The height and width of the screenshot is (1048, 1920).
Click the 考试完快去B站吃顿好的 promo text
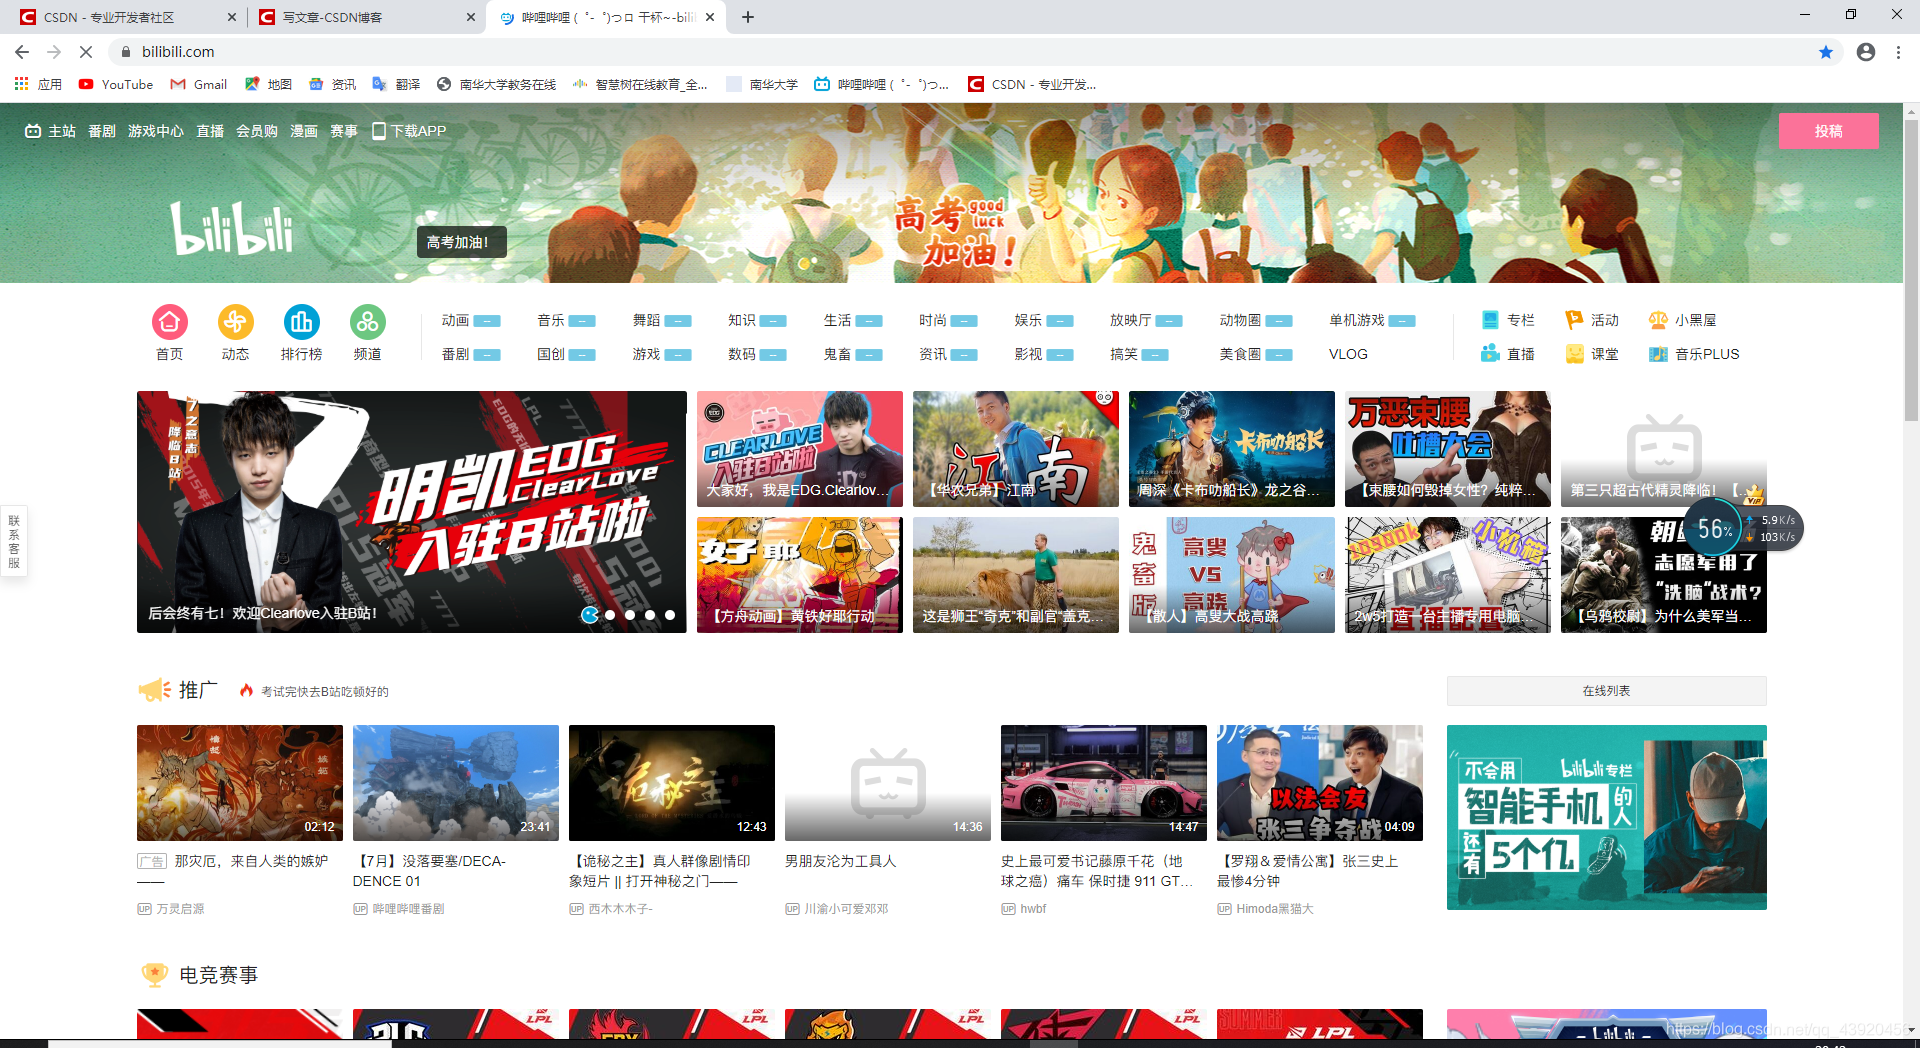pyautogui.click(x=324, y=692)
